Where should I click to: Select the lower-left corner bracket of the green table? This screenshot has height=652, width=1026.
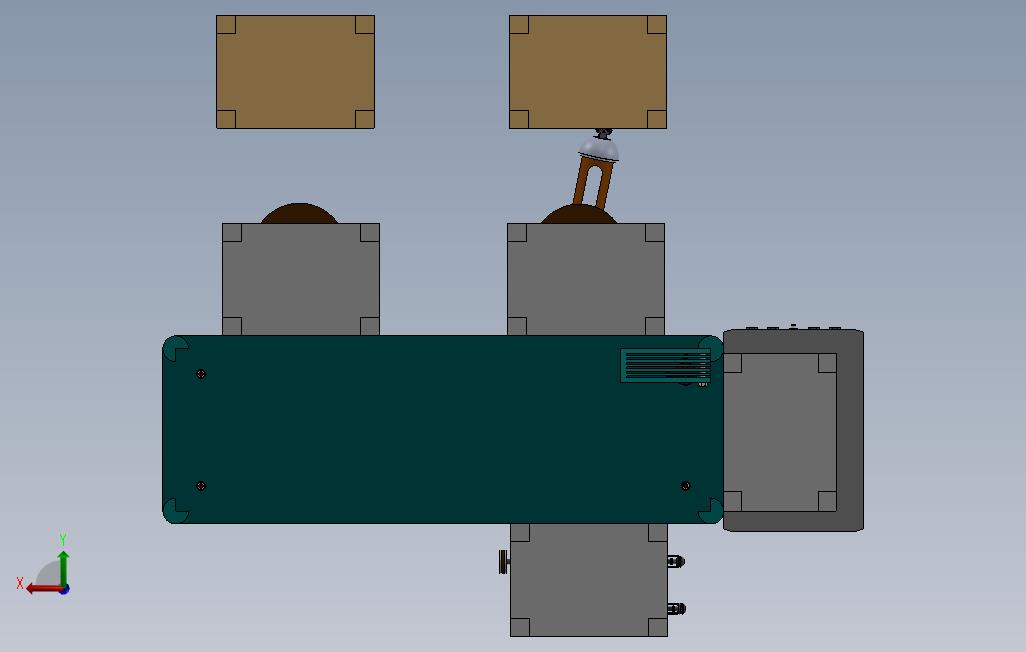(174, 511)
